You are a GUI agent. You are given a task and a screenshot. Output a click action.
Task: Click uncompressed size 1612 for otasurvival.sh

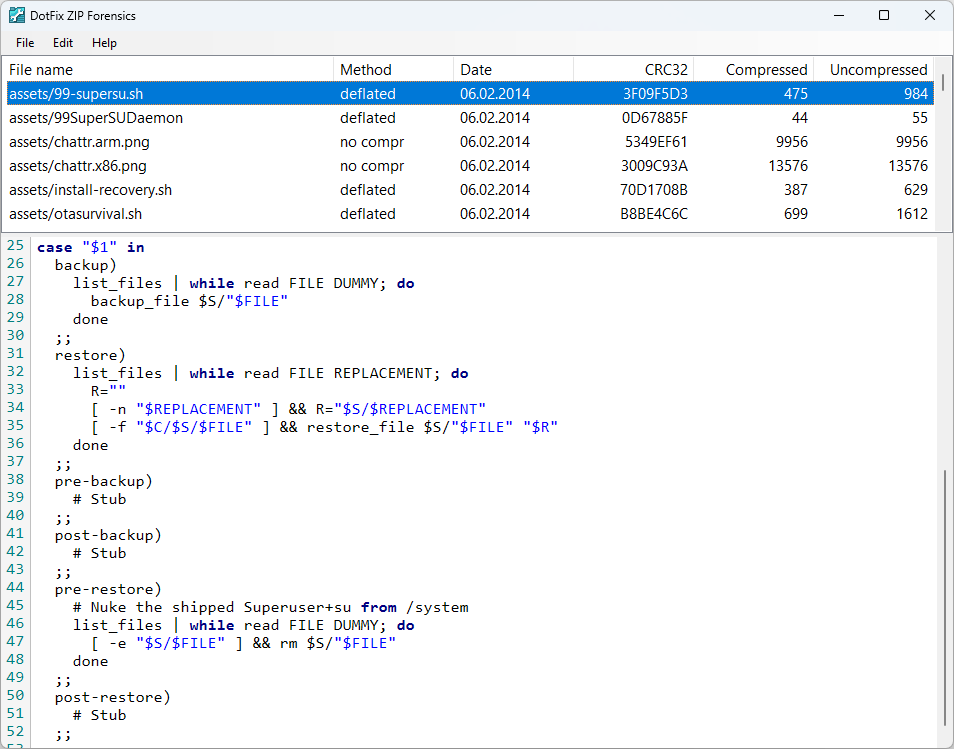[x=912, y=214]
